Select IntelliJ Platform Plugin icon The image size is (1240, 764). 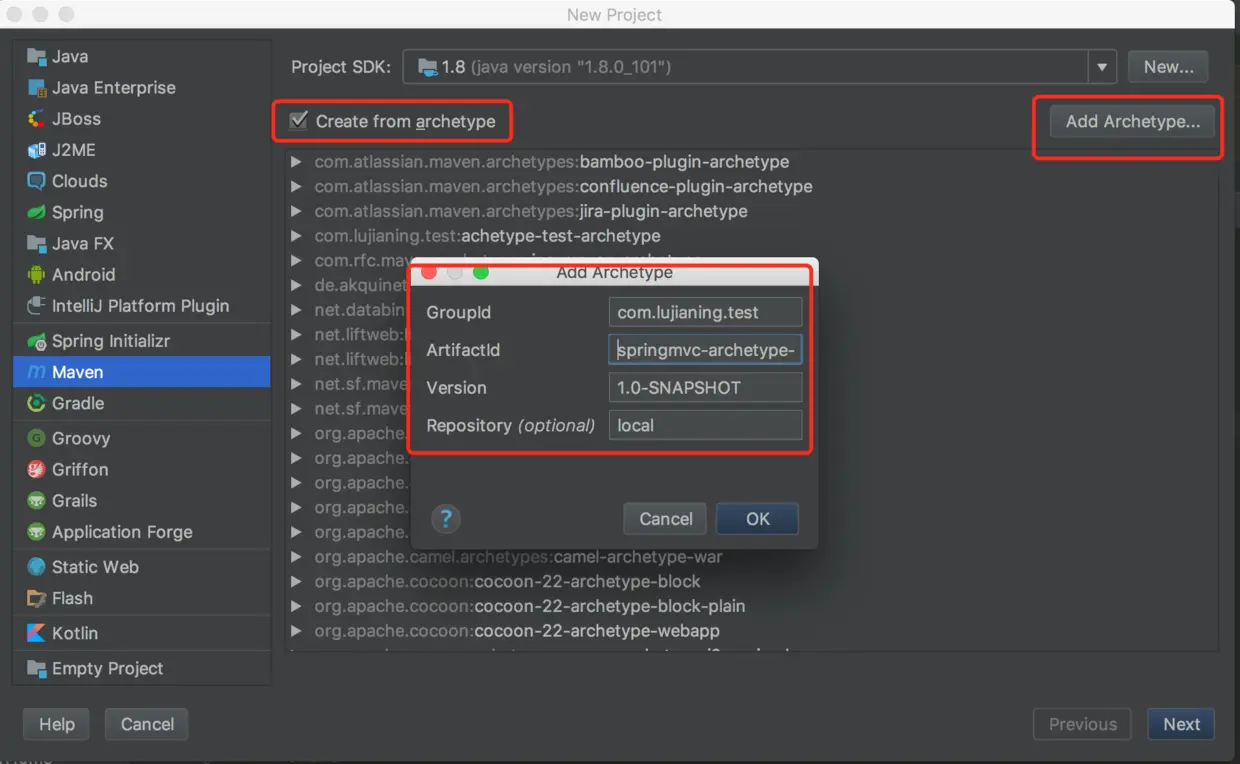click(x=37, y=305)
